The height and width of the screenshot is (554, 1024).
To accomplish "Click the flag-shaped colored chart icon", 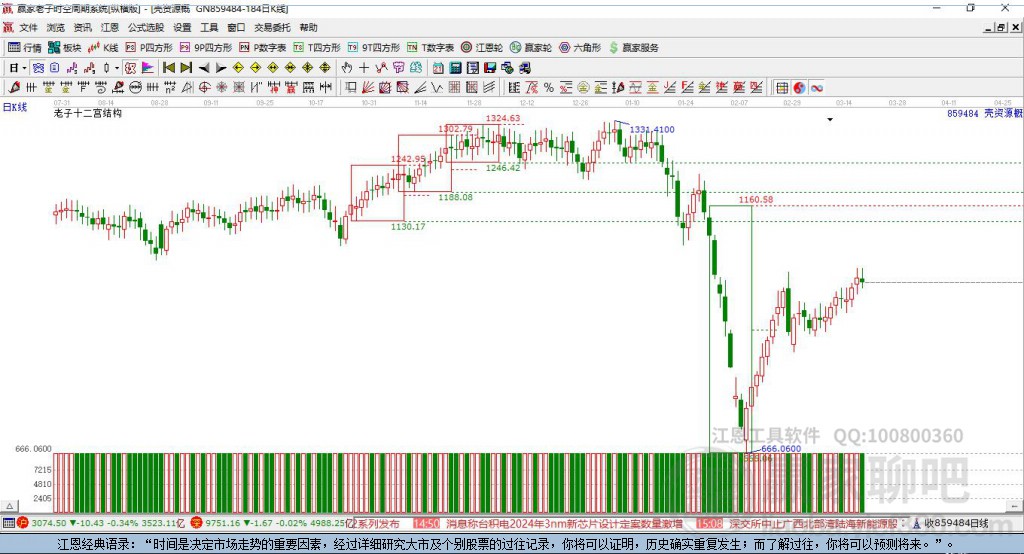I will 148,67.
